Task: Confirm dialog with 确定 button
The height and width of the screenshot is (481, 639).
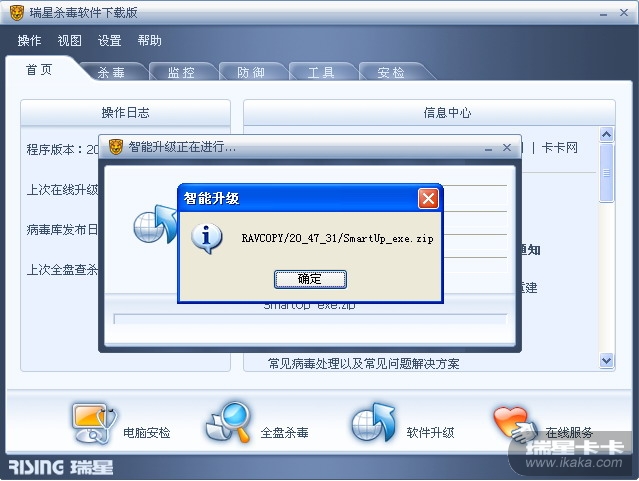Action: (x=310, y=279)
